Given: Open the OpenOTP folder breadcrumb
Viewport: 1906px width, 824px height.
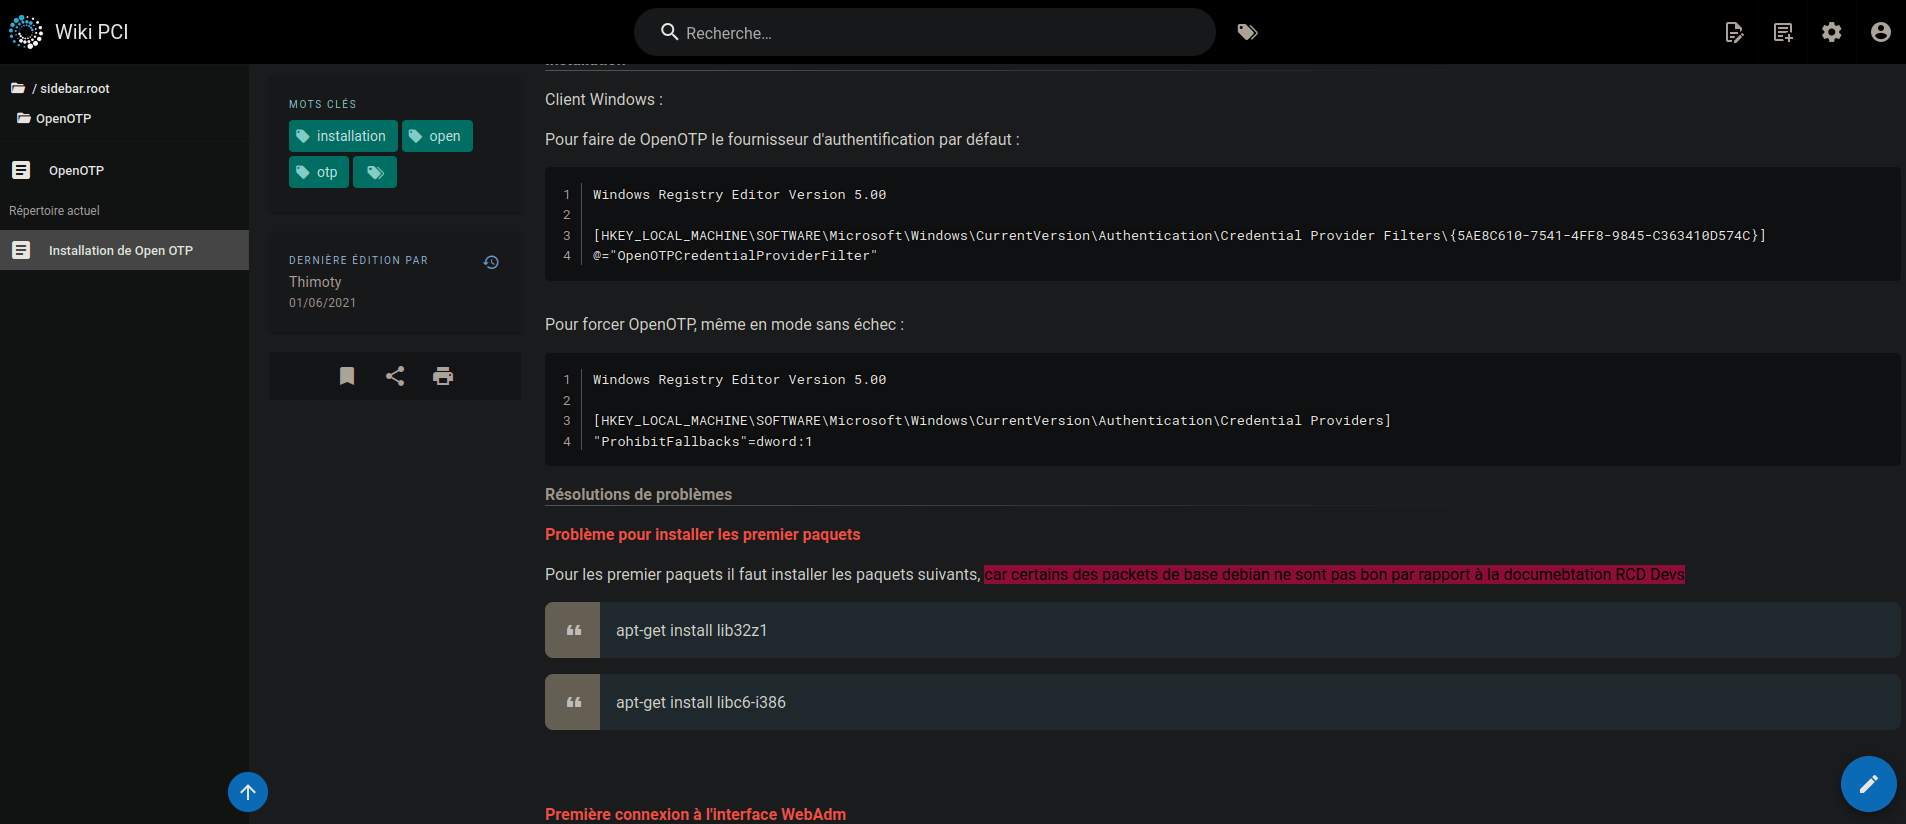Looking at the screenshot, I should (x=62, y=119).
